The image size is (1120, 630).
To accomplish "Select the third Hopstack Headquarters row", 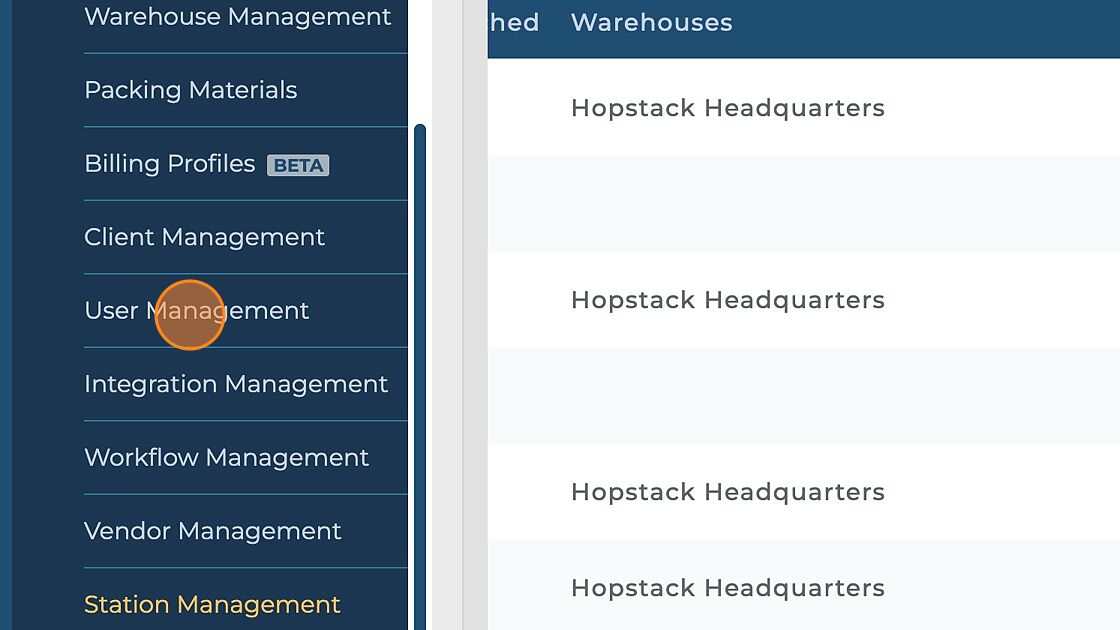I will (728, 492).
